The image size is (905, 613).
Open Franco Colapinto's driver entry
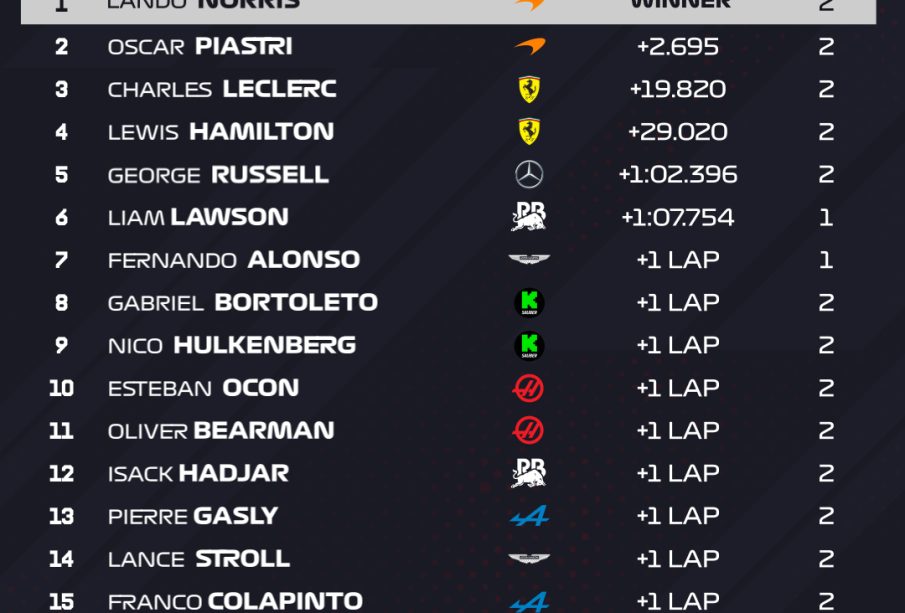[235, 601]
